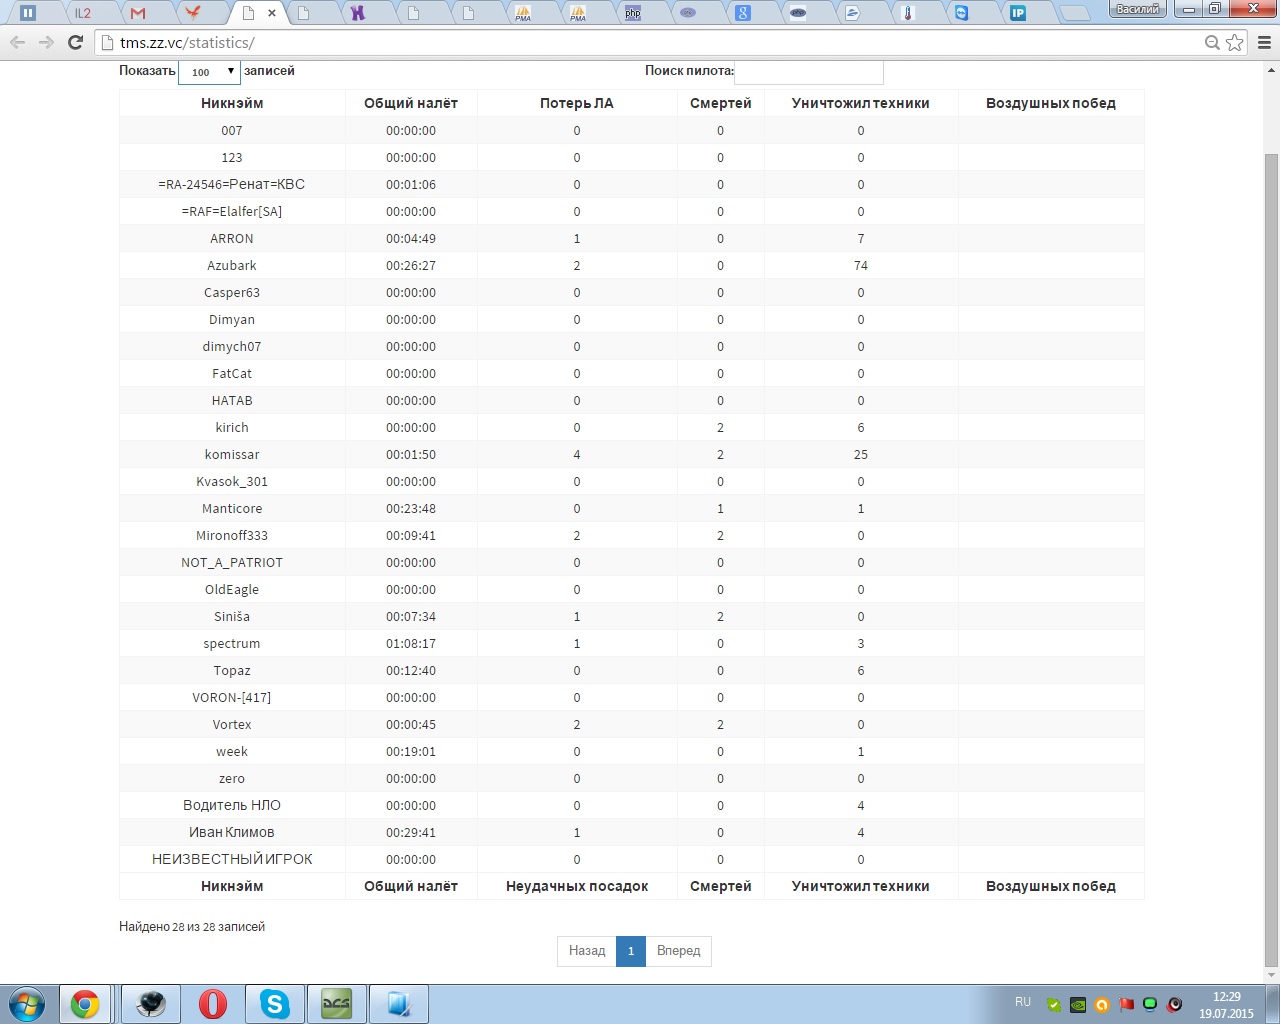Close the active statistics tab
The image size is (1280, 1024).
(x=272, y=13)
